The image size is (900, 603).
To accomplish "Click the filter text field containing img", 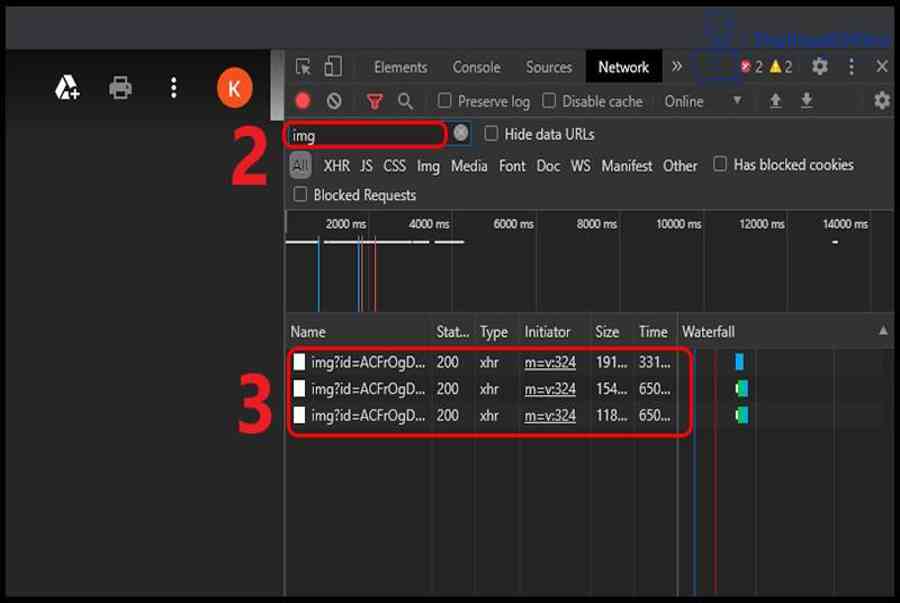I will coord(365,134).
